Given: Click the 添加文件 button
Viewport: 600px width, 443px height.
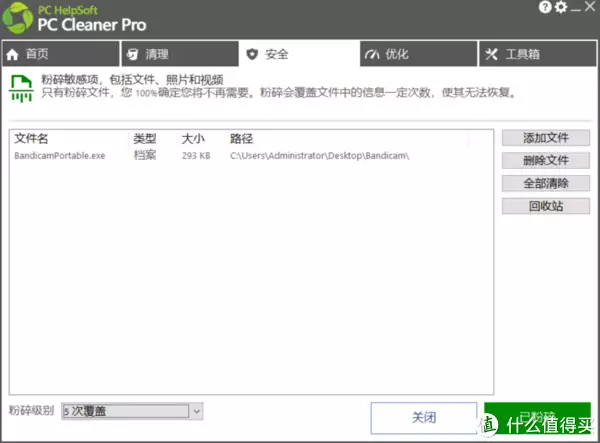Looking at the screenshot, I should coord(546,138).
